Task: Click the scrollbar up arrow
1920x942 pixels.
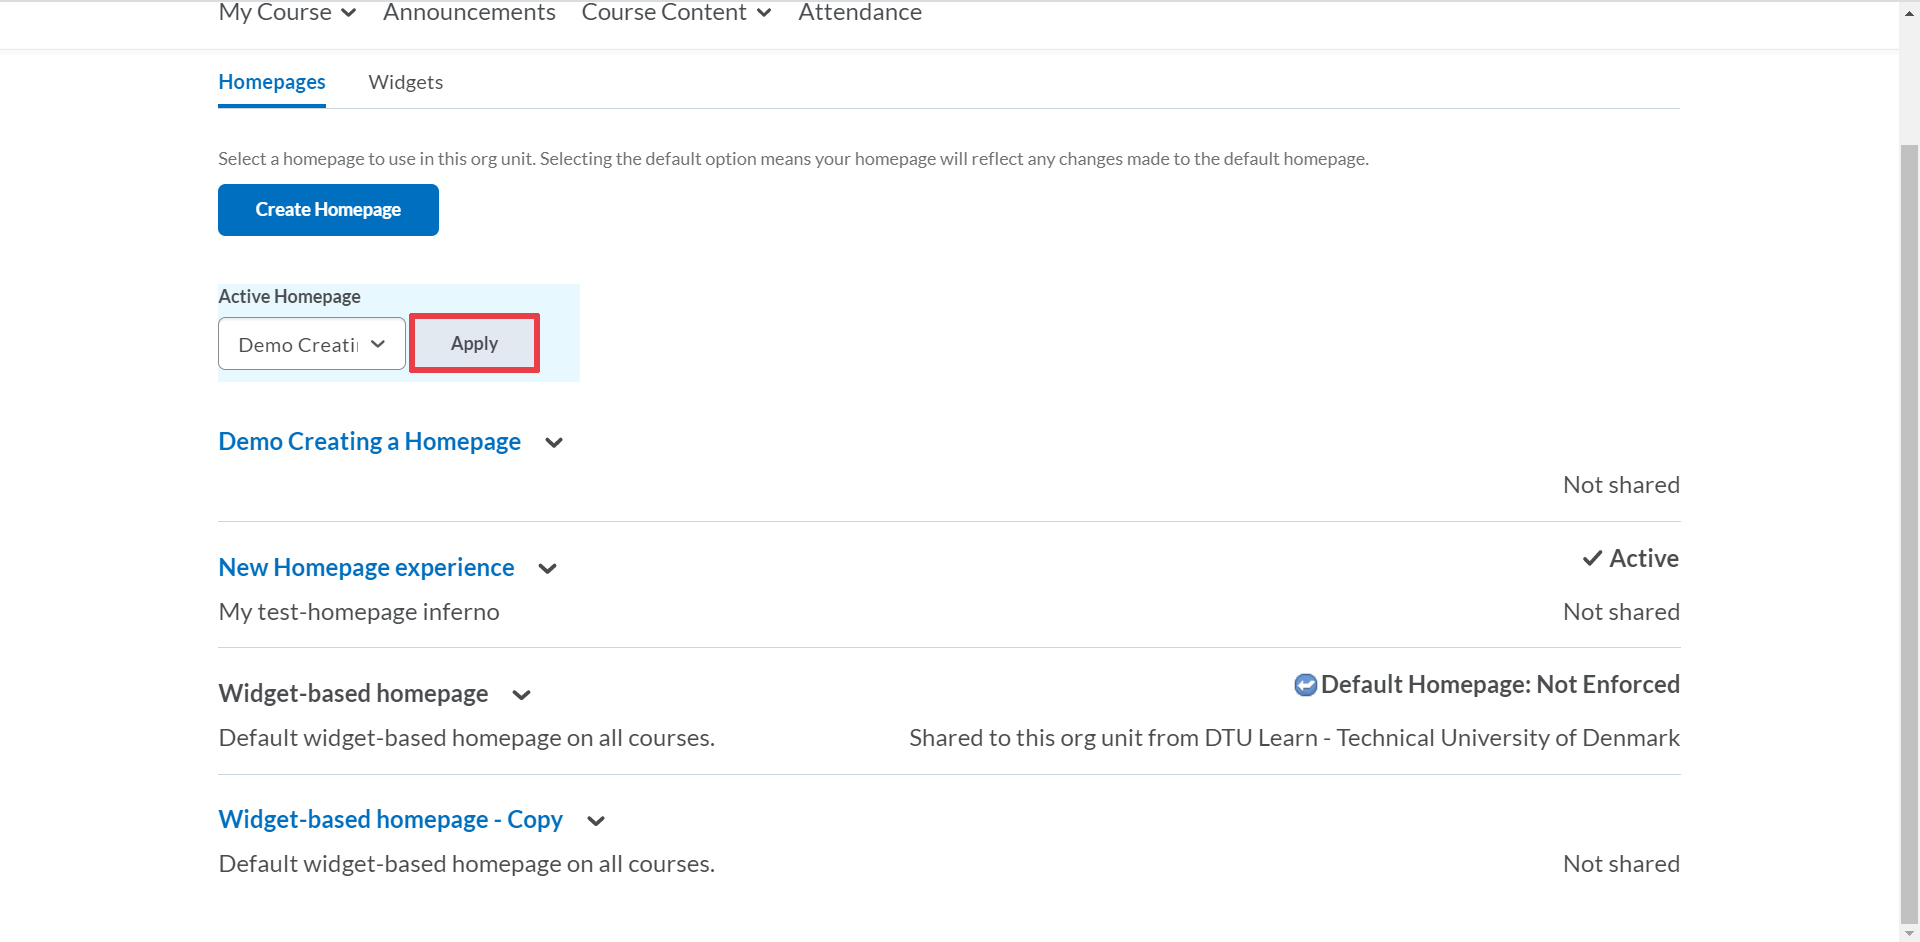Action: pyautogui.click(x=1909, y=13)
